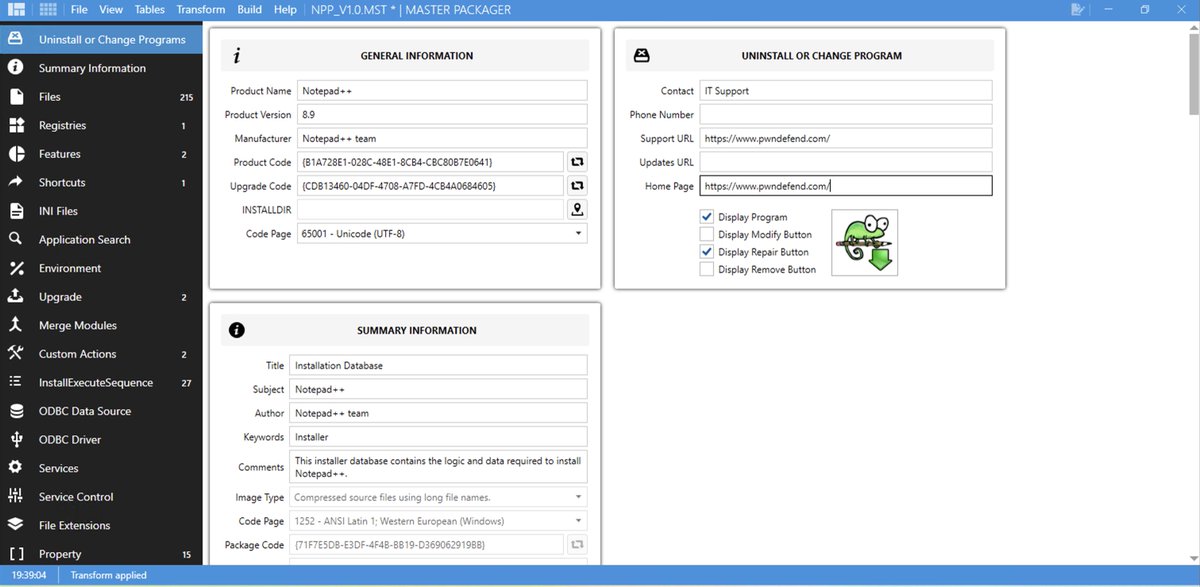
Task: Open the Build menu
Action: [x=250, y=9]
